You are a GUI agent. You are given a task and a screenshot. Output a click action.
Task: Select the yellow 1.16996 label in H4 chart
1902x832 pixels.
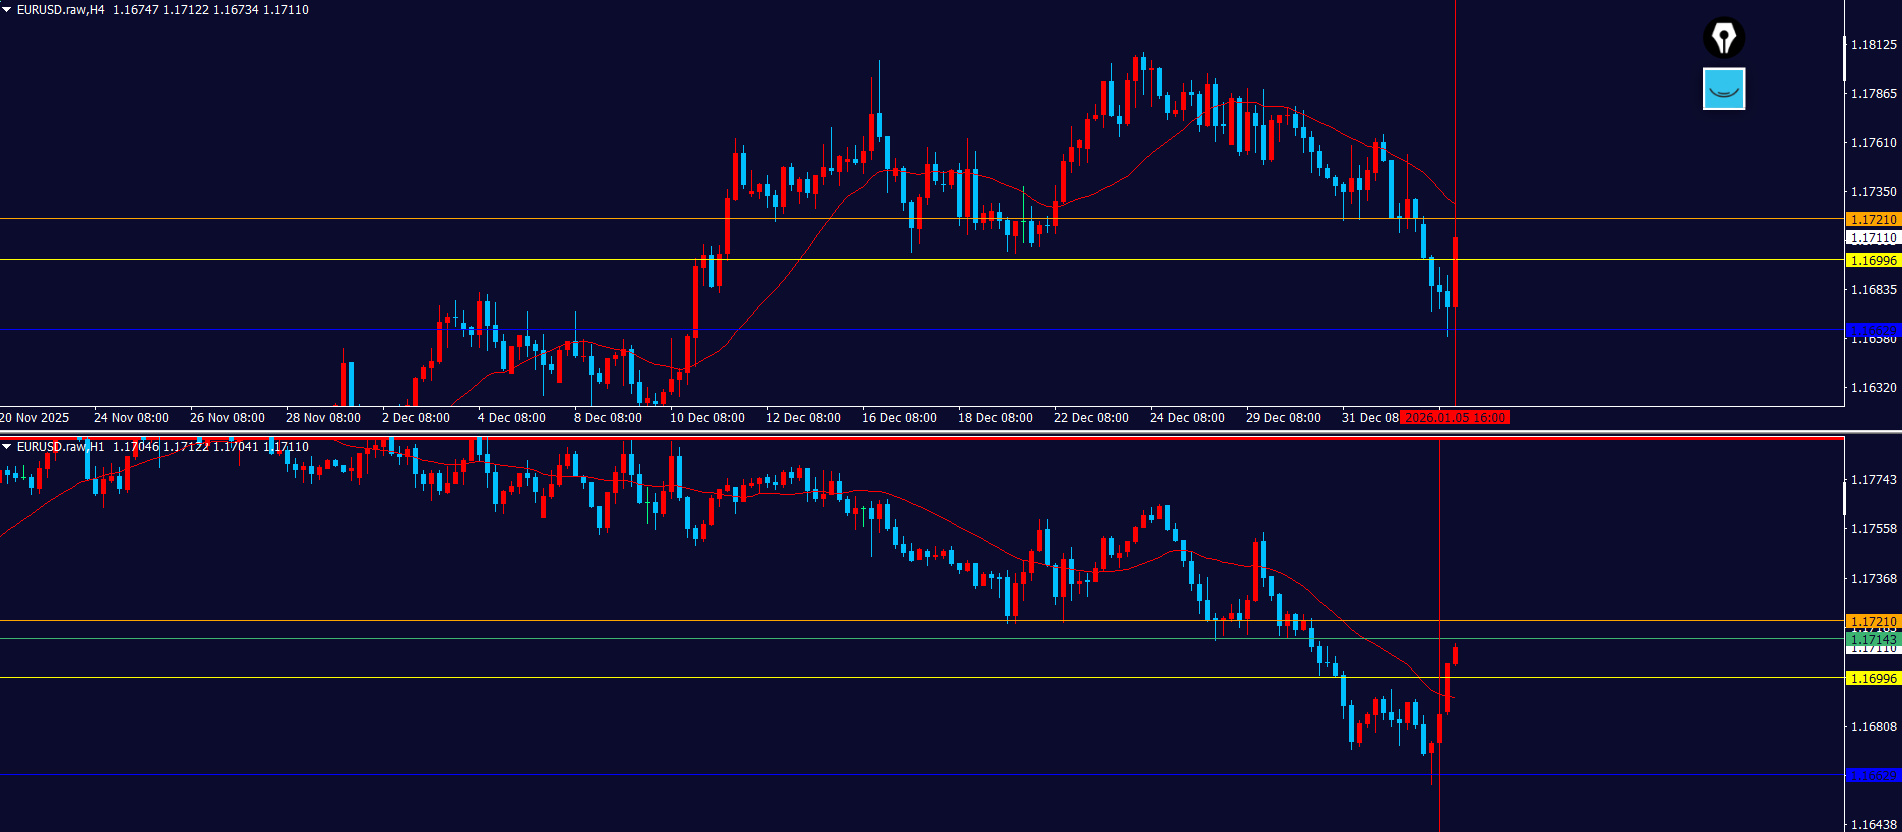click(1872, 260)
